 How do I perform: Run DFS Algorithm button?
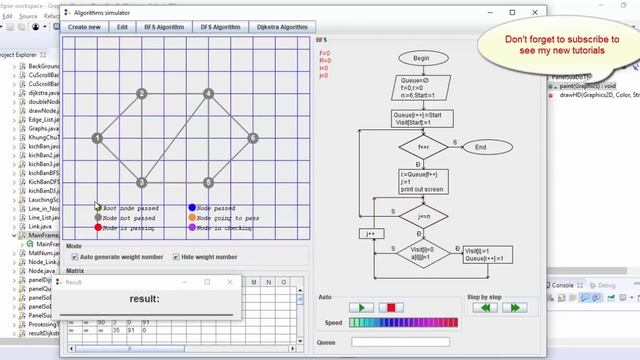point(220,27)
